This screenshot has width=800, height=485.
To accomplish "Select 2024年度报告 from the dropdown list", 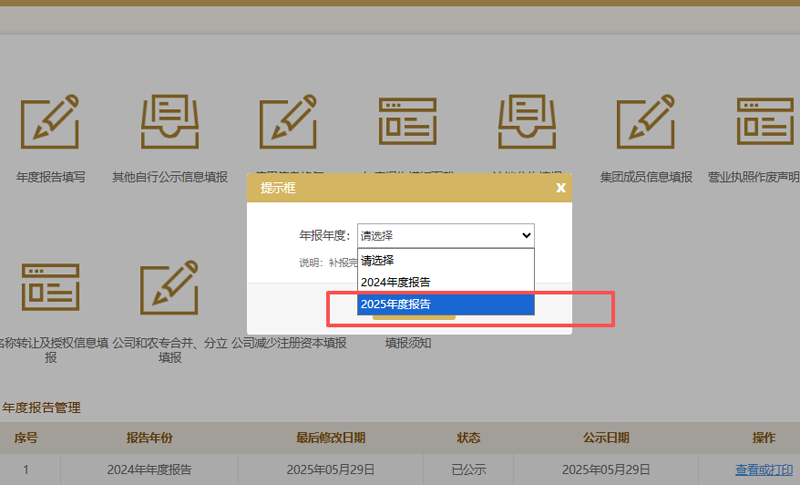I will coord(446,282).
